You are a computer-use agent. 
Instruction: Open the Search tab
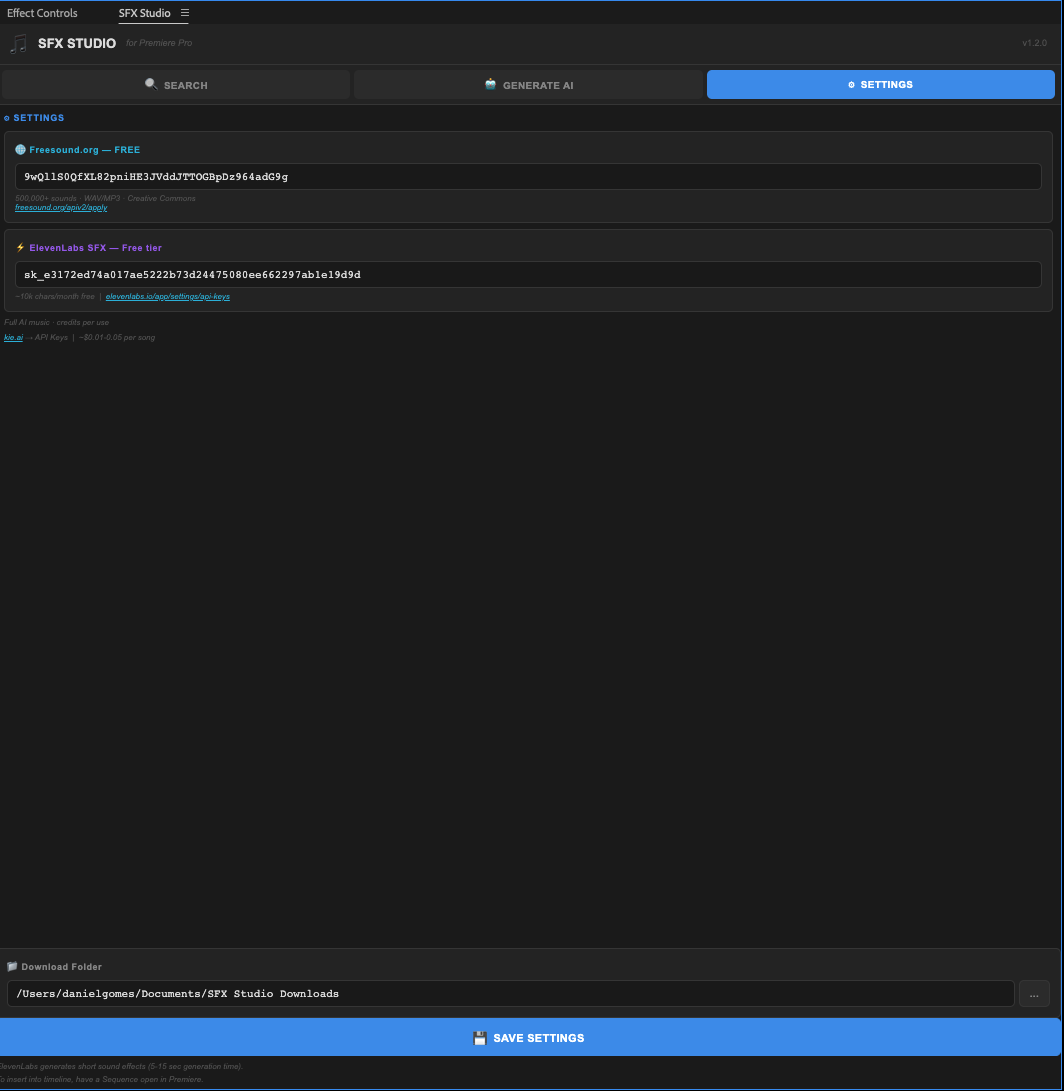click(x=176, y=85)
